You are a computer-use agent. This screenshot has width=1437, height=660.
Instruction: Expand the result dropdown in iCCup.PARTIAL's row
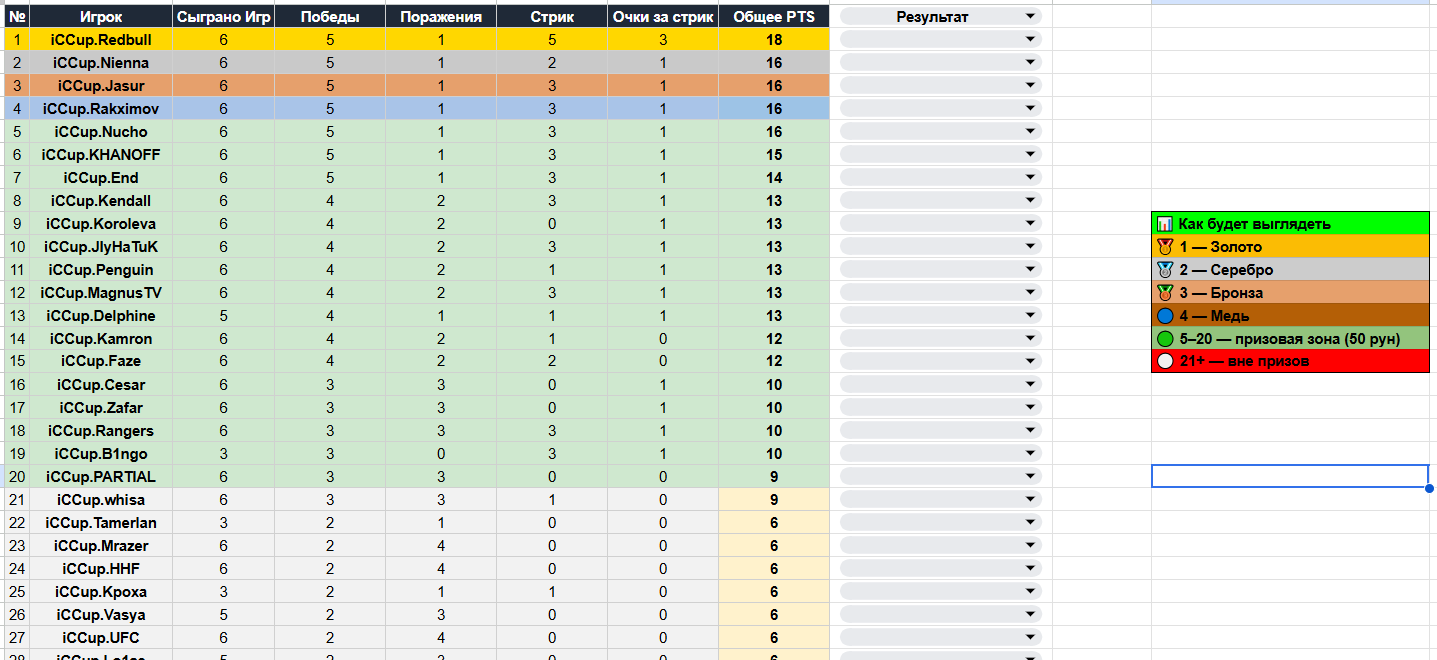pyautogui.click(x=1030, y=477)
